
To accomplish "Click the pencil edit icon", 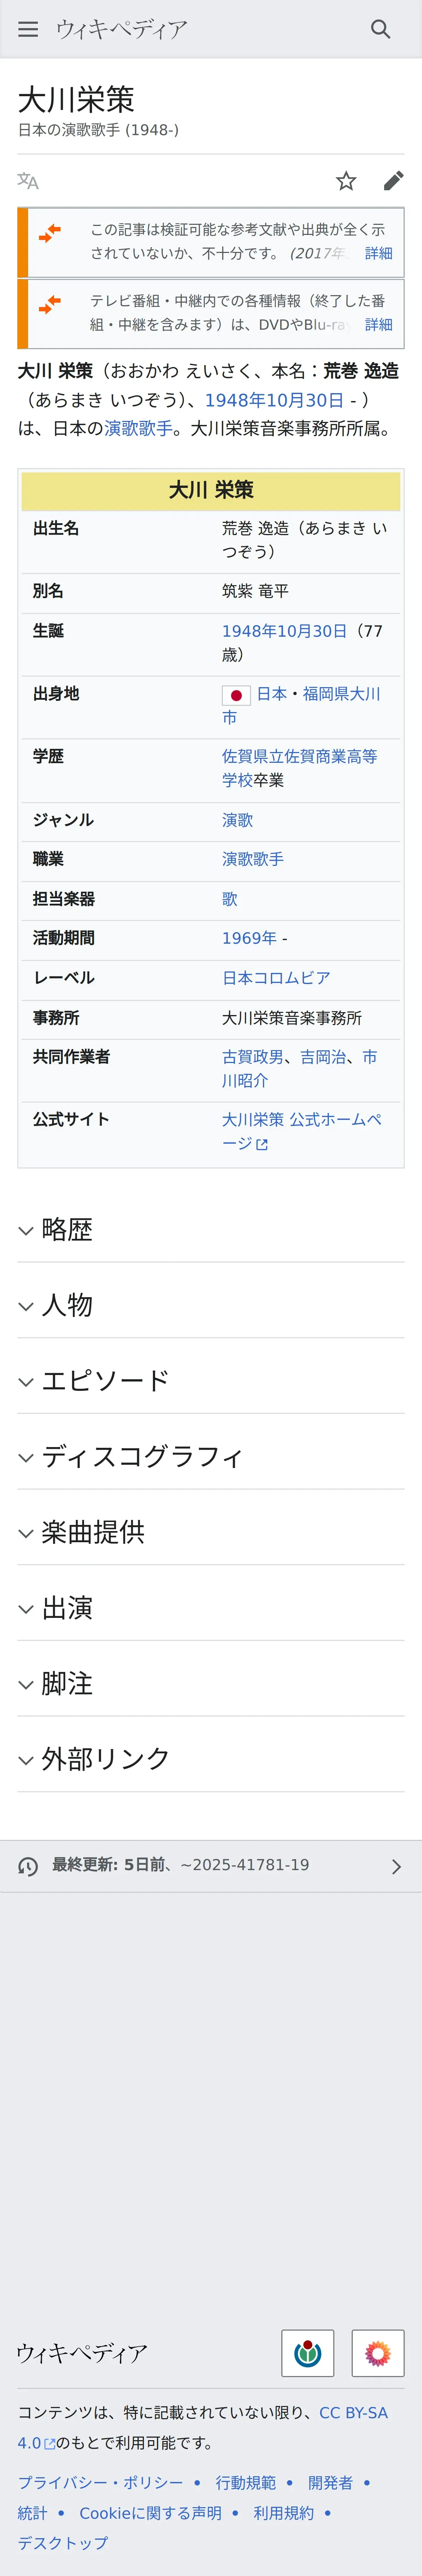I will coord(393,181).
